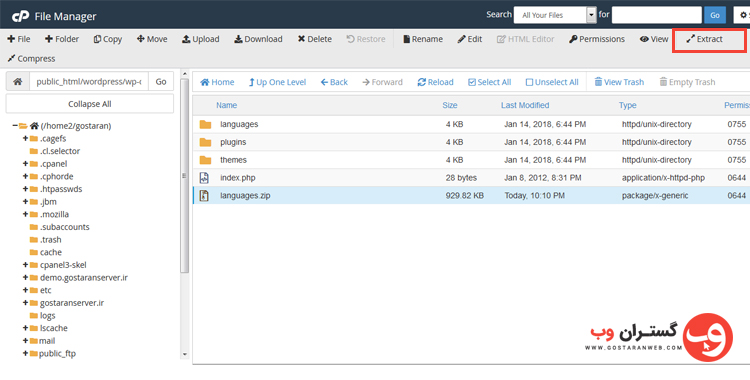750x380 pixels.
Task: Select .subaccounts in the tree
Action: (x=65, y=227)
